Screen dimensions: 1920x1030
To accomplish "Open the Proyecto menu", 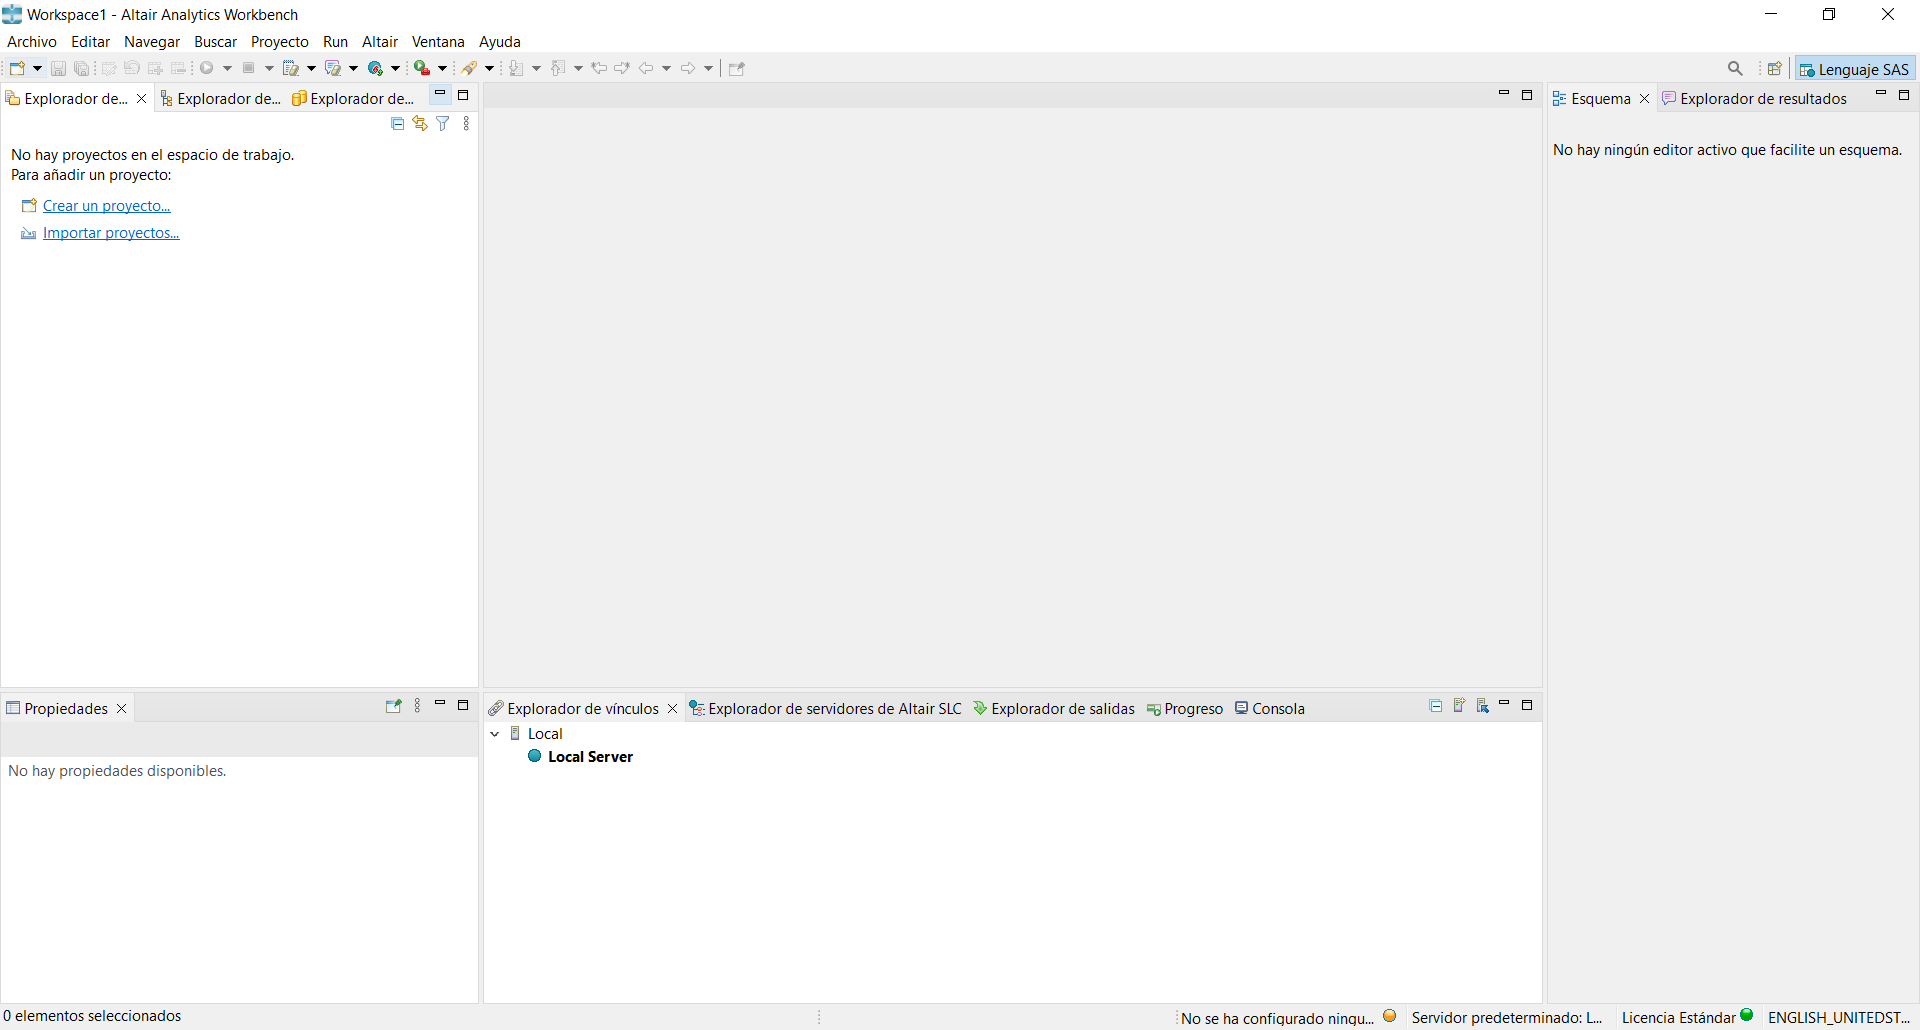I will (280, 42).
